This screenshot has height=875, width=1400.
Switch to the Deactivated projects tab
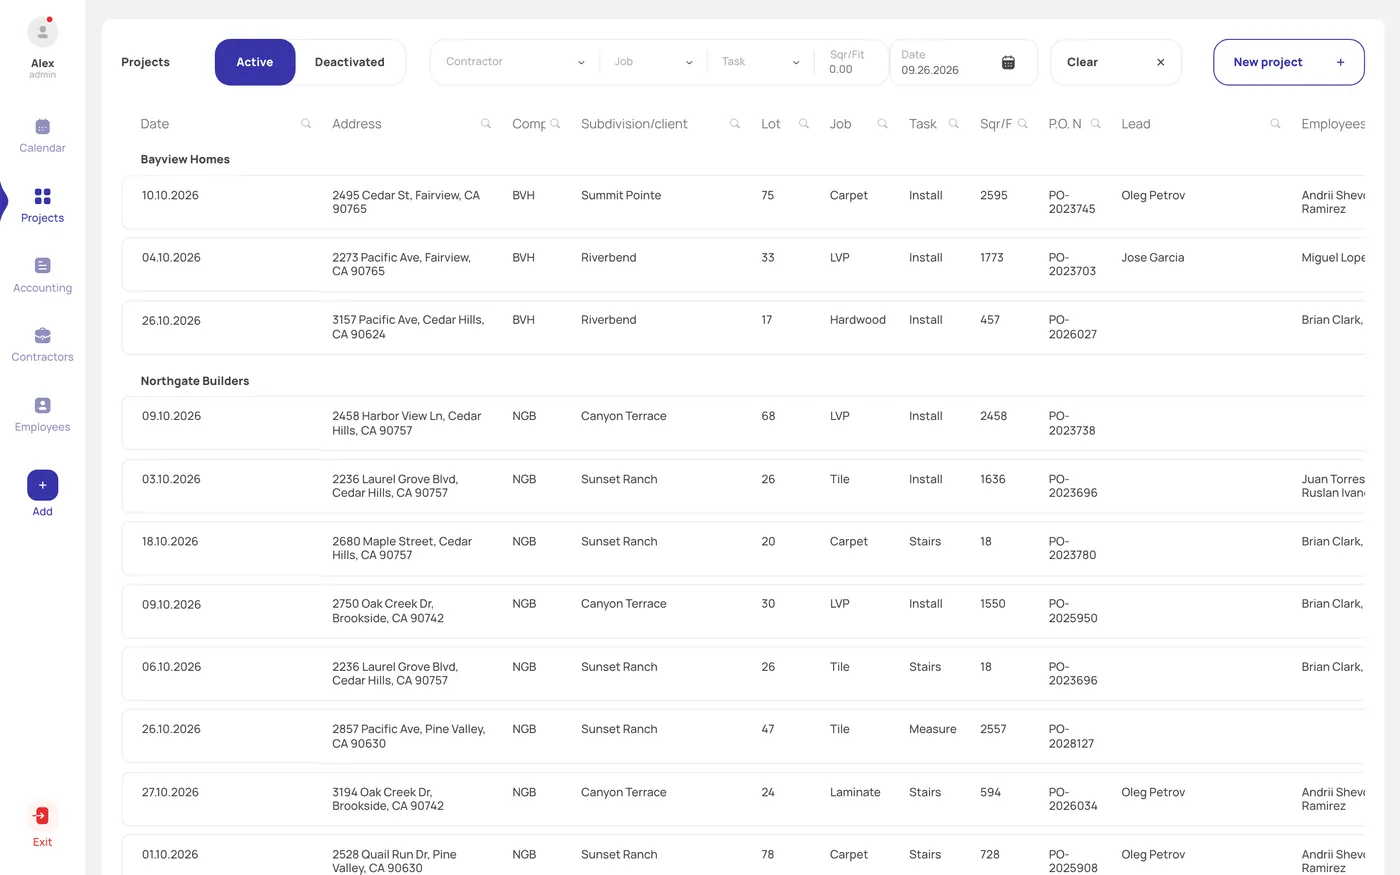tap(350, 62)
